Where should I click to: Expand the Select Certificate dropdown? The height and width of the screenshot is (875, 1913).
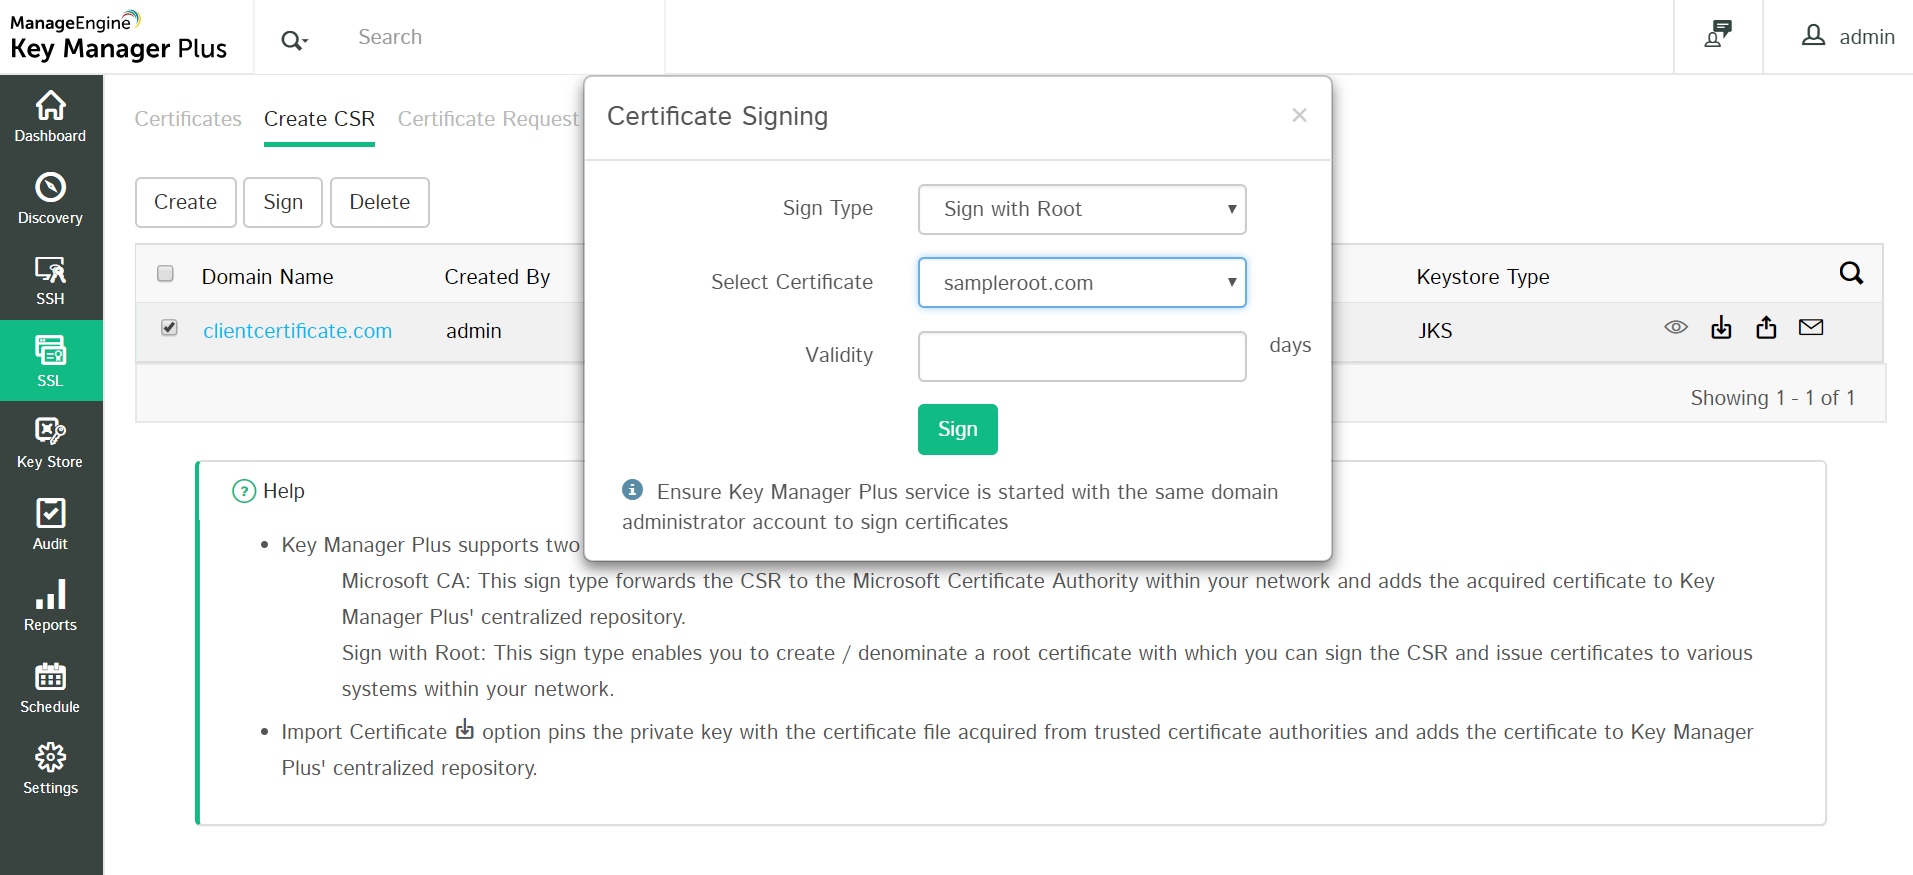tap(1081, 283)
